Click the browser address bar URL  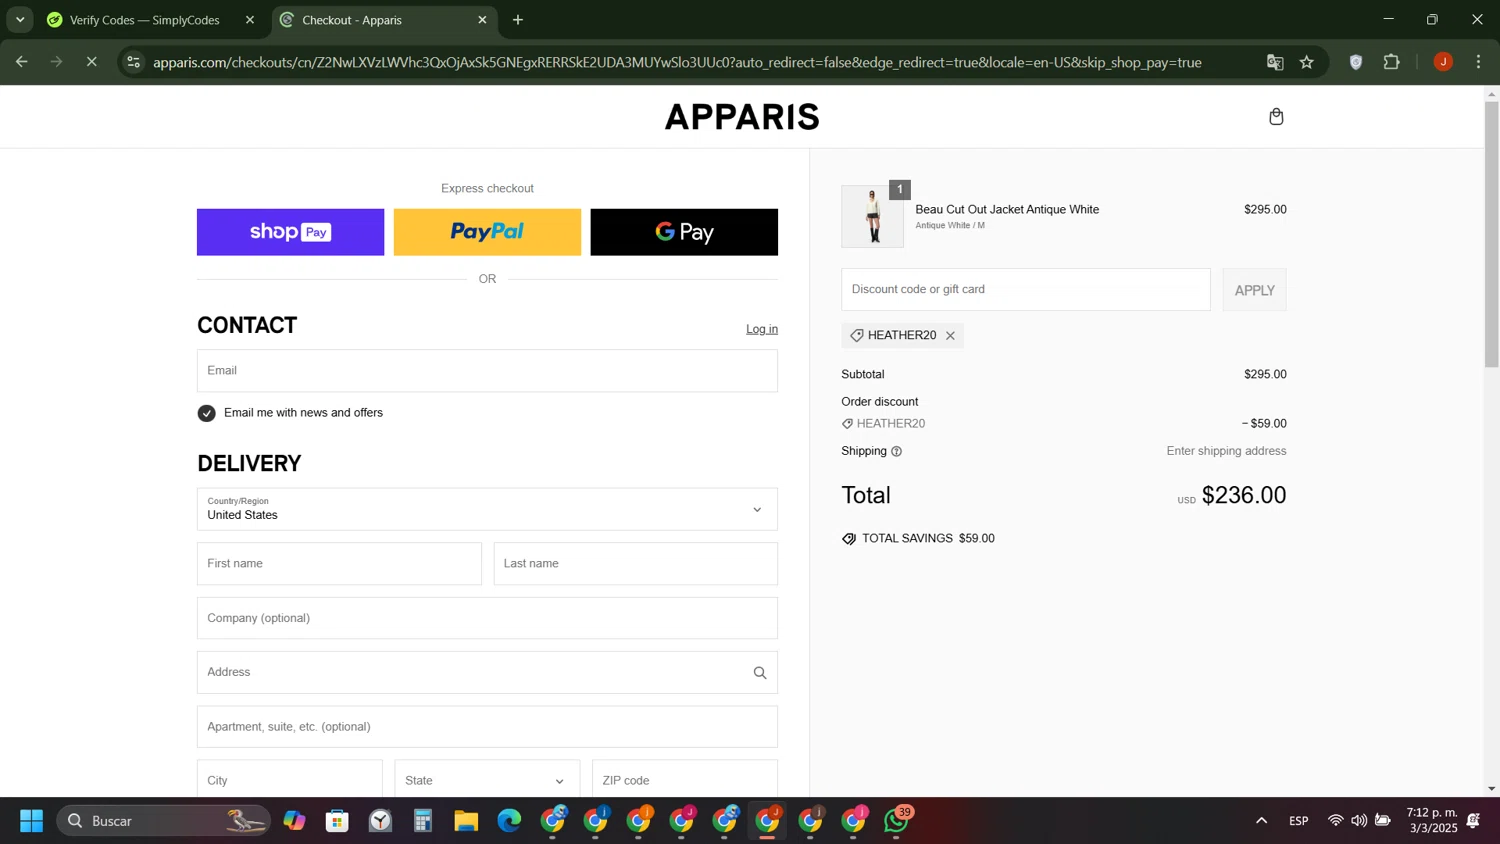point(677,62)
